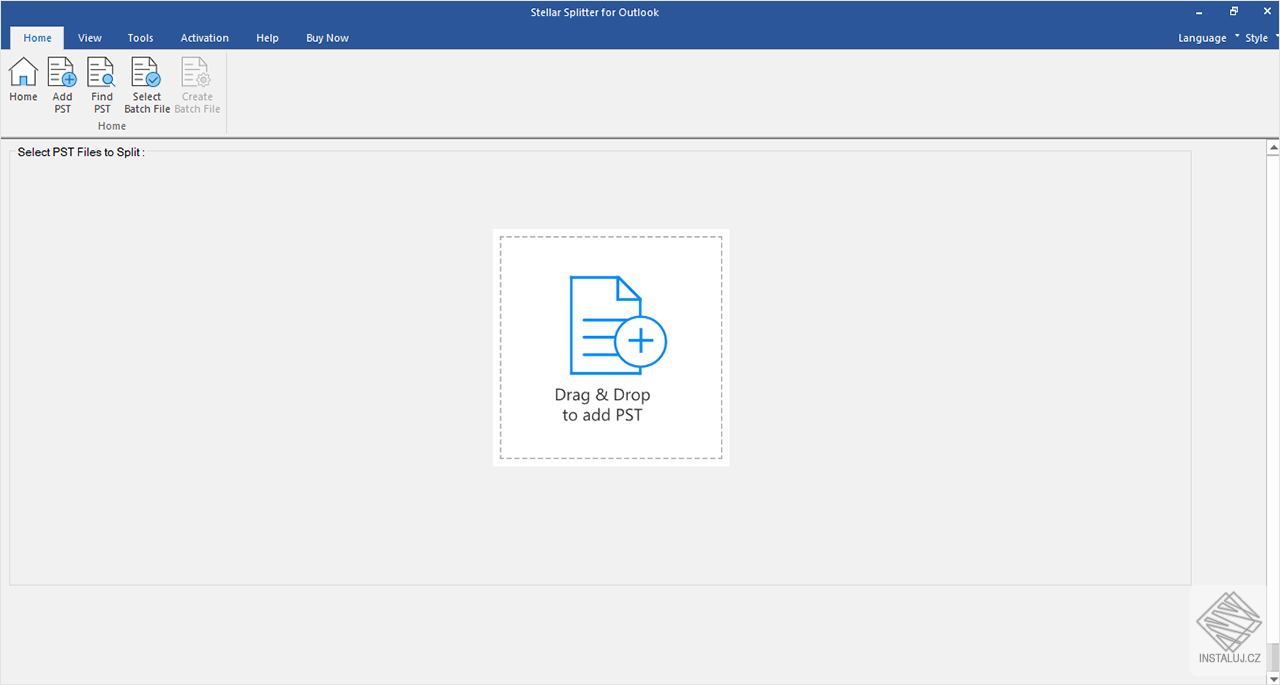Select the Buy Now tab

coord(327,38)
